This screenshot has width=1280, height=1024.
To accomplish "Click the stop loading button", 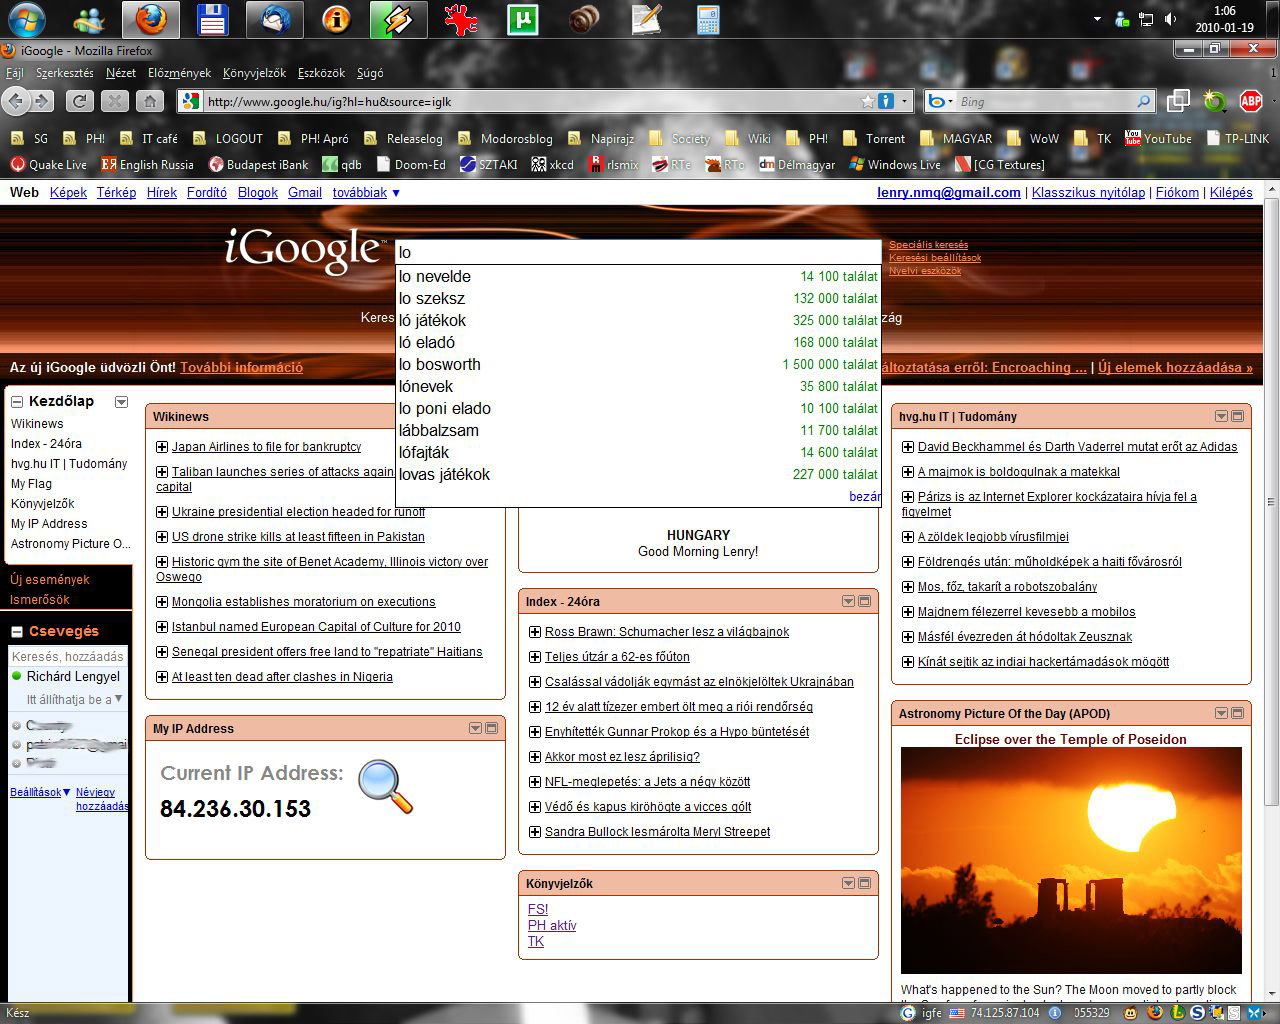I will point(115,101).
